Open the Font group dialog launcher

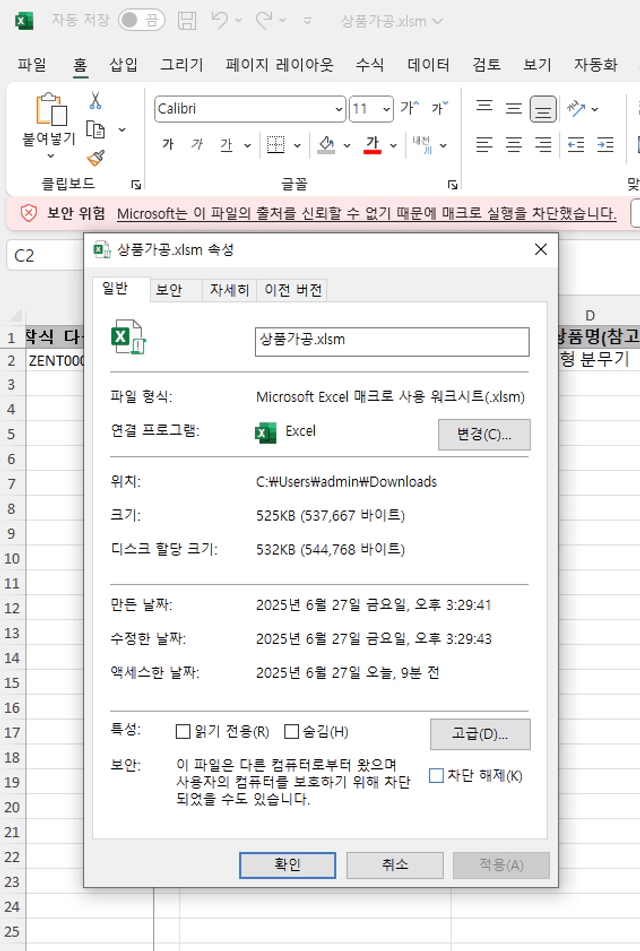(x=453, y=184)
